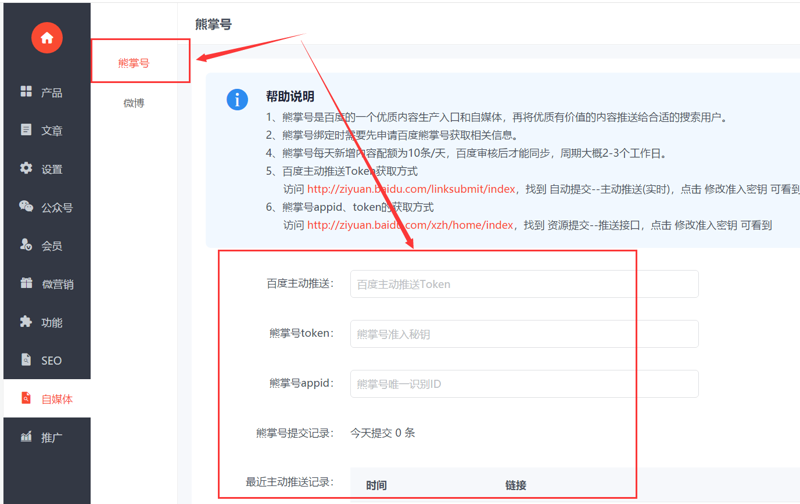Open the ziyuan.baidu.com/linksubmit/index link

point(411,189)
